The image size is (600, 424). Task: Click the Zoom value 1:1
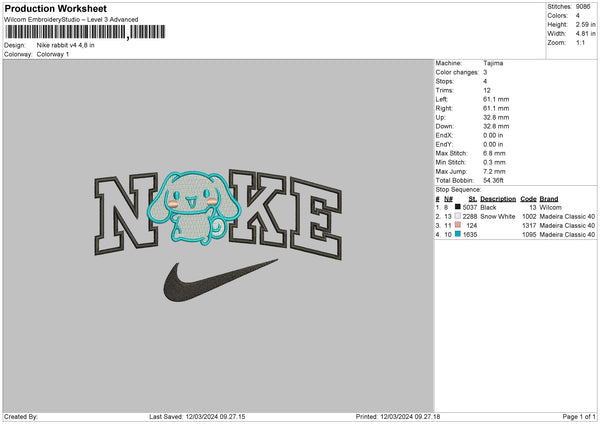pyautogui.click(x=580, y=42)
